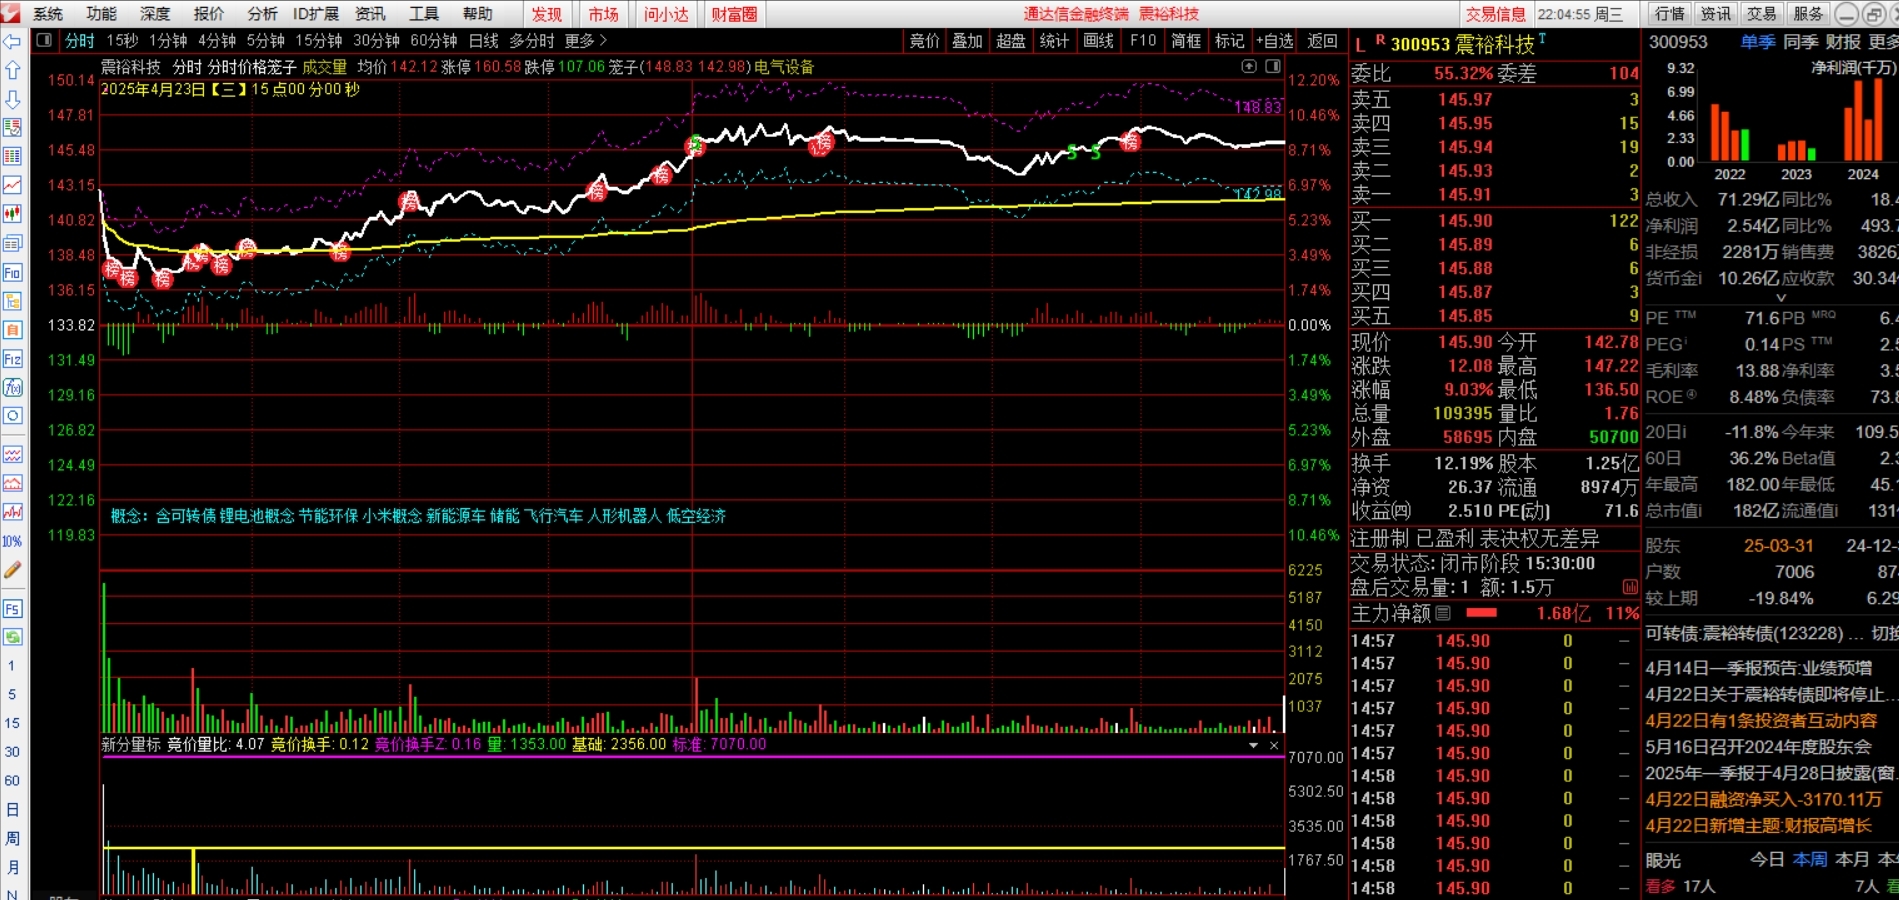Toggle the panel layout icon beside 分时 tab
This screenshot has width=1899, height=900.
[x=44, y=40]
